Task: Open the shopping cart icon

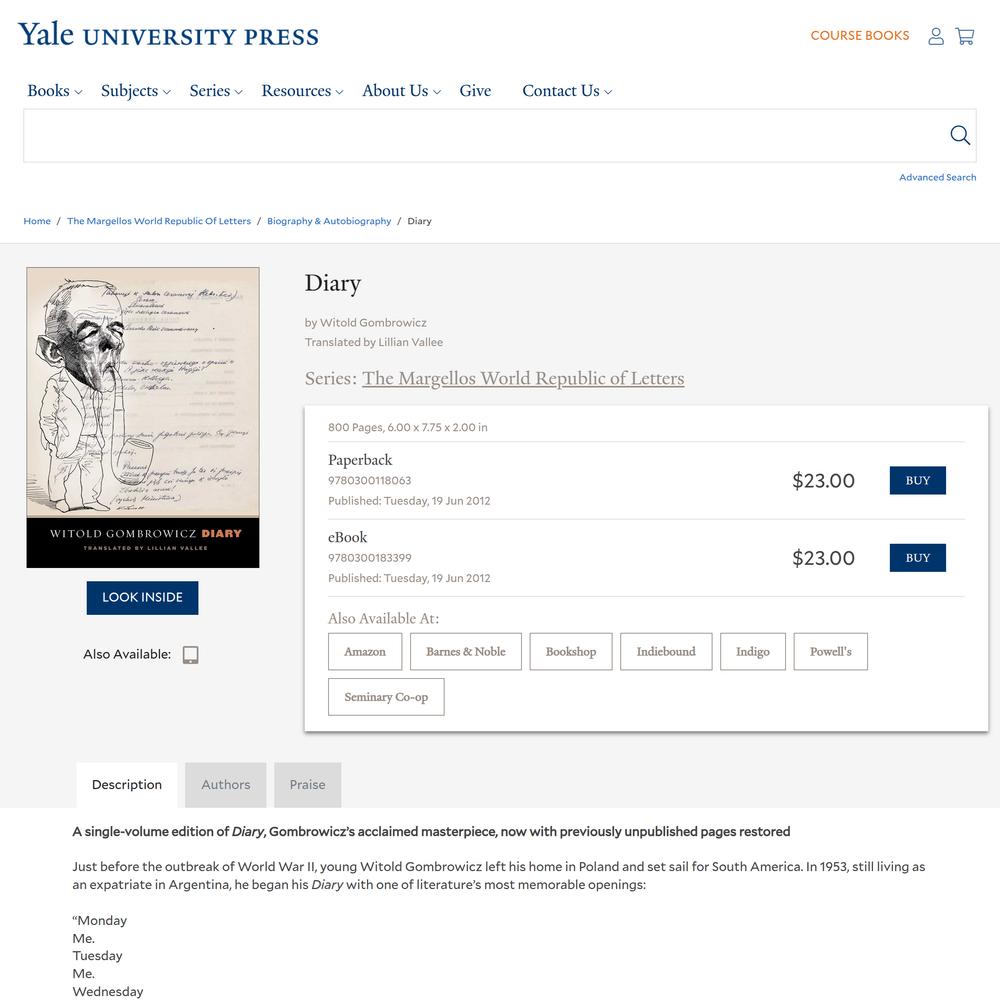Action: point(964,36)
